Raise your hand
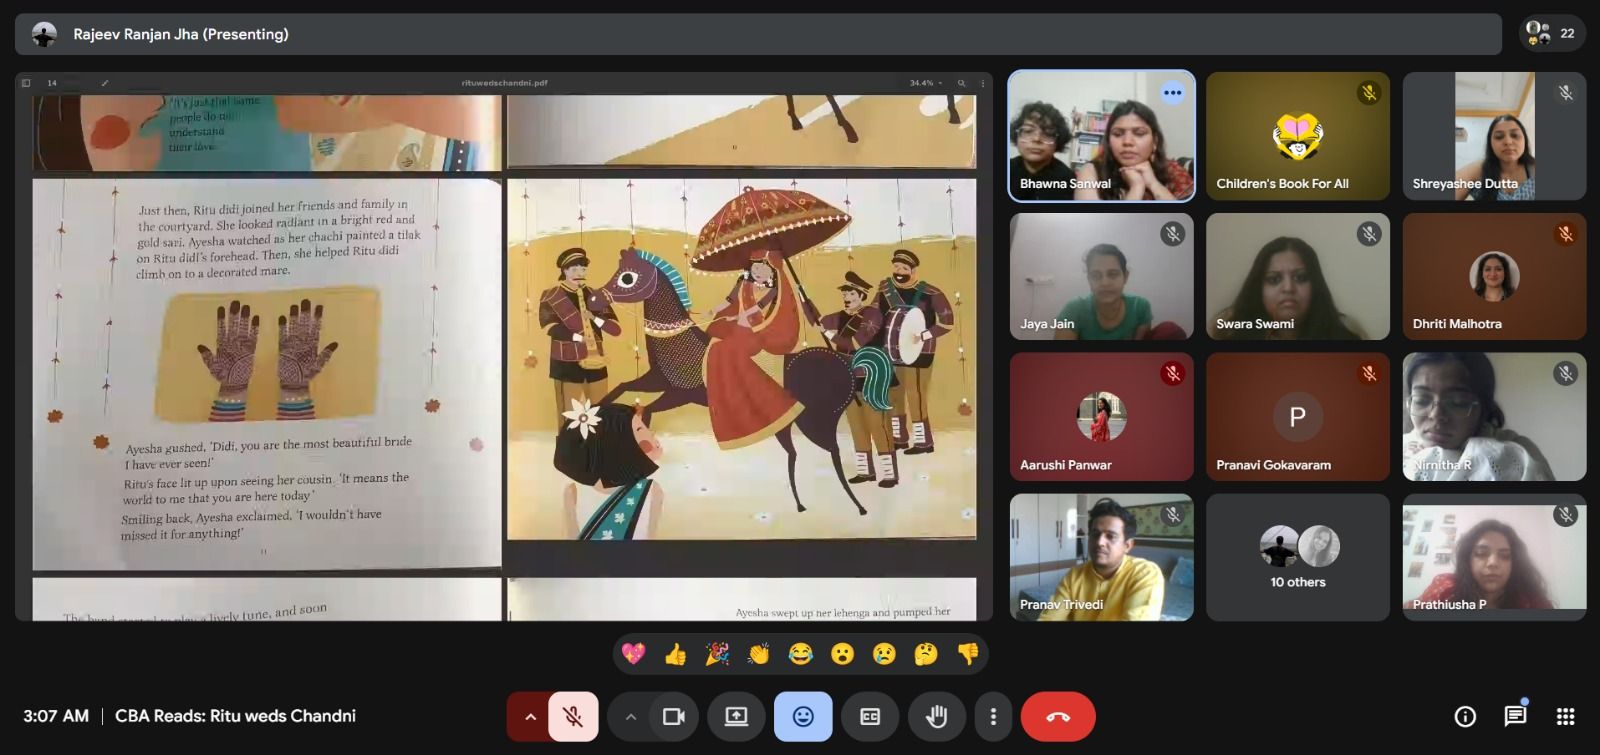The width and height of the screenshot is (1600, 755). (937, 716)
